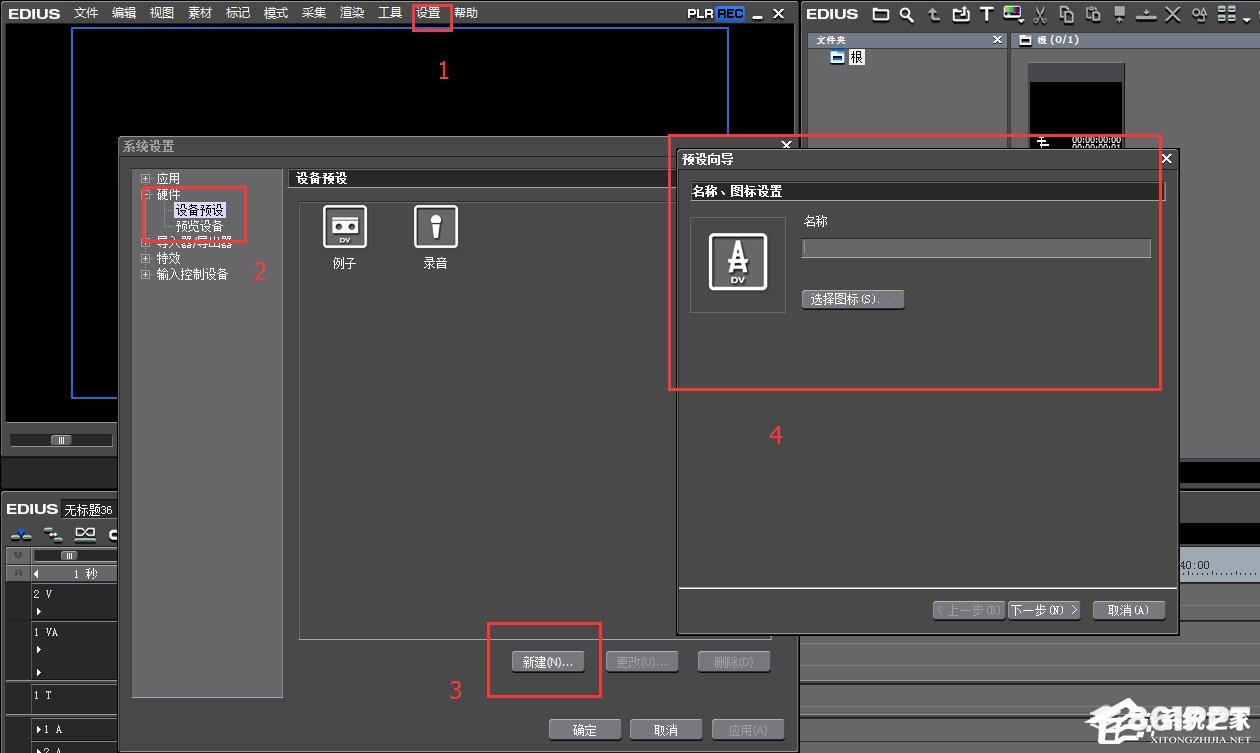Open the 视图 menu

pos(162,13)
